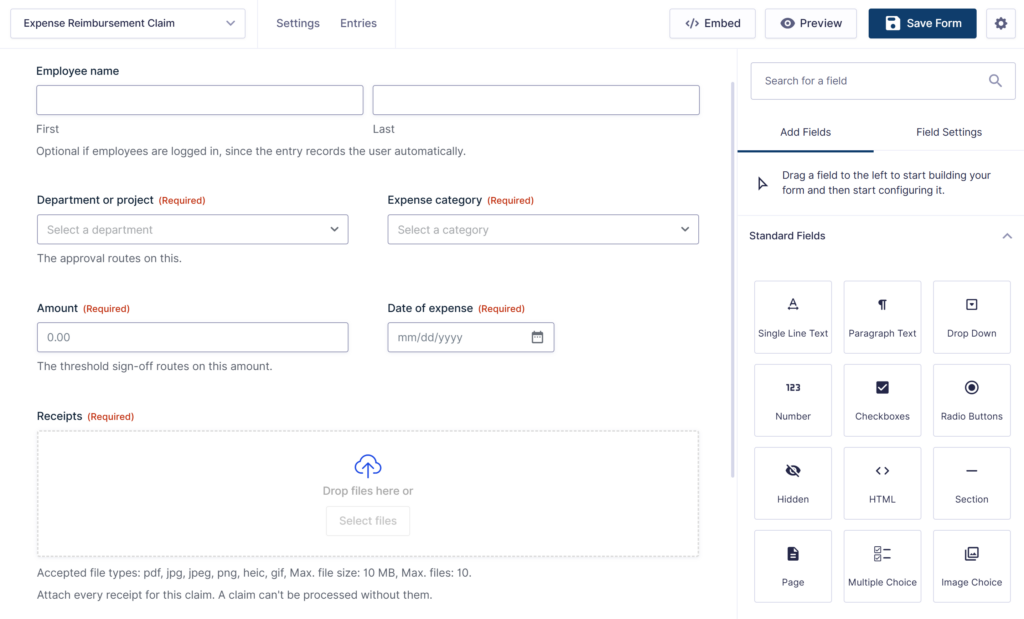Screen dimensions: 1024x619
Task: Open the date picker calendar icon
Action: [537, 338]
